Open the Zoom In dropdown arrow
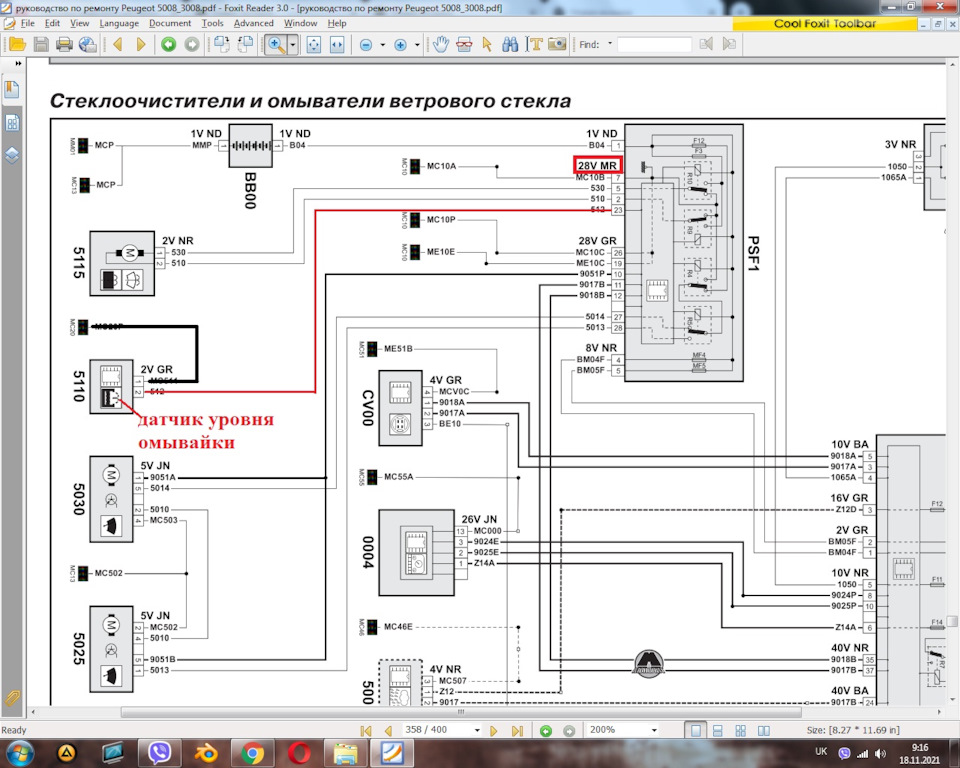This screenshot has height=768, width=960. click(x=417, y=45)
